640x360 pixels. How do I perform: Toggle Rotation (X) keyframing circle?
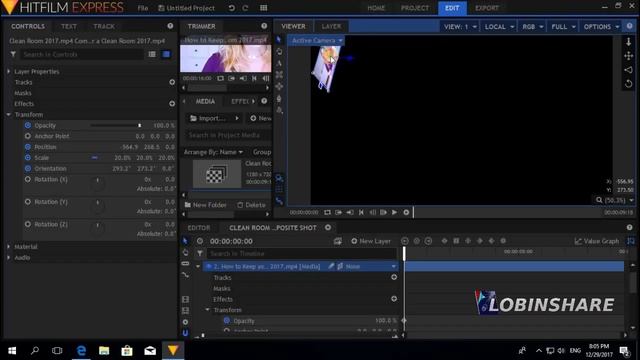point(28,179)
